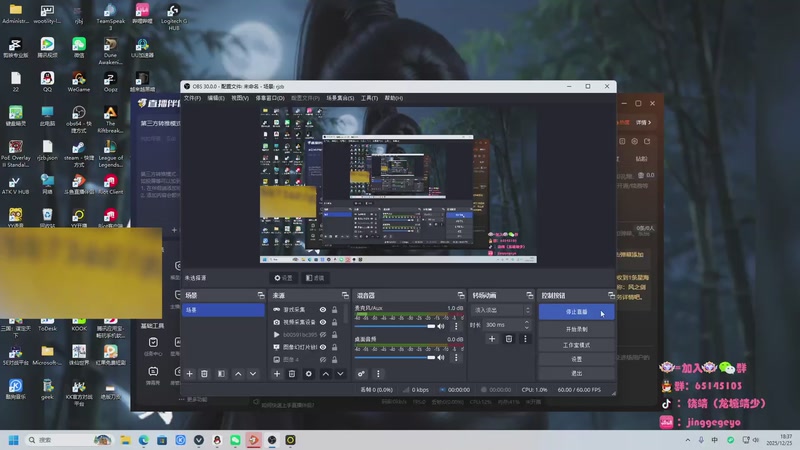The image size is (800, 450).
Task: Click the source filters button beside properties
Action: click(x=315, y=278)
